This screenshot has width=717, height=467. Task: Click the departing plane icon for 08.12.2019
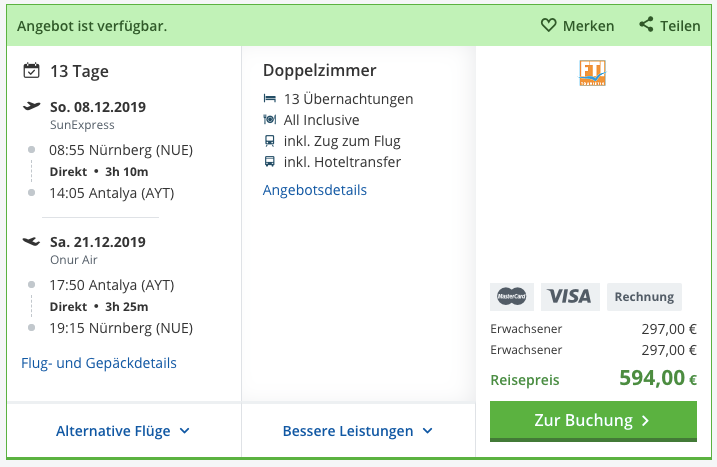[32, 106]
